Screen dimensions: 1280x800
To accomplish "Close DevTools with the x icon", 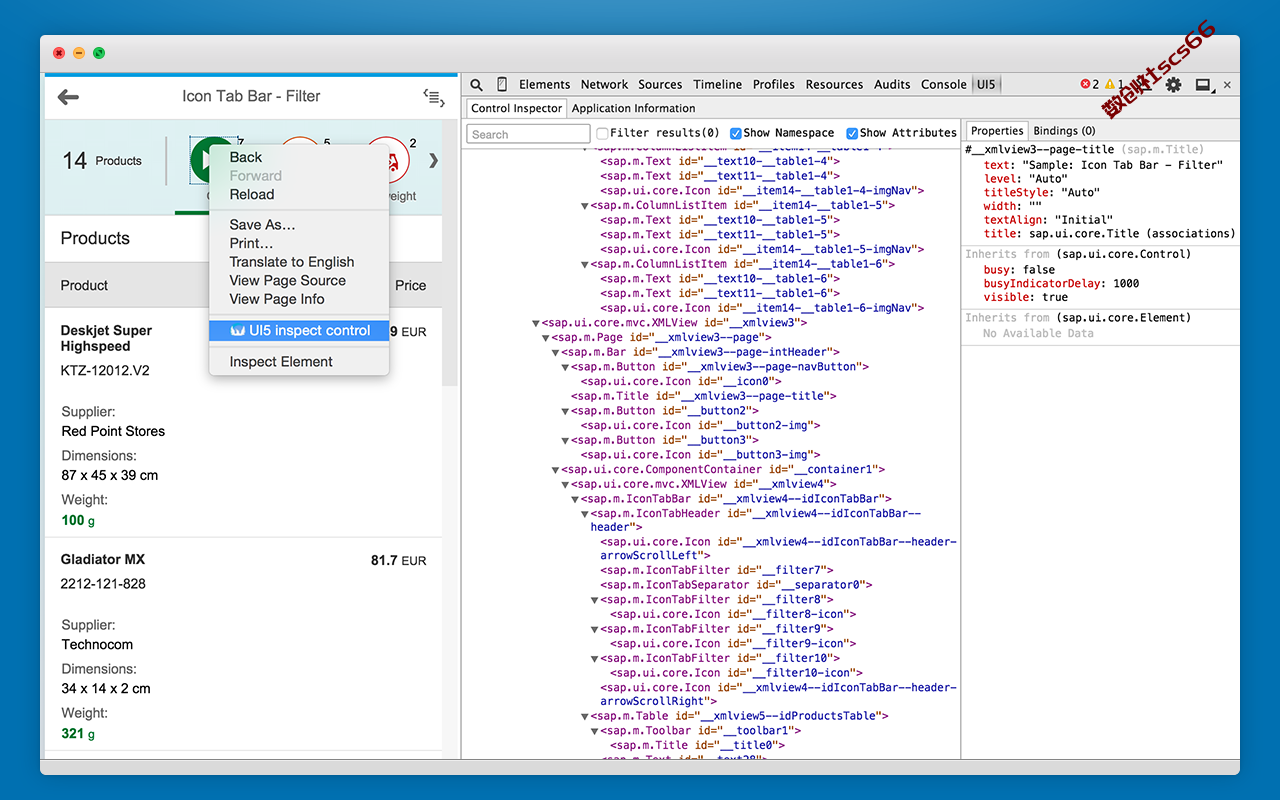I will 1228,85.
